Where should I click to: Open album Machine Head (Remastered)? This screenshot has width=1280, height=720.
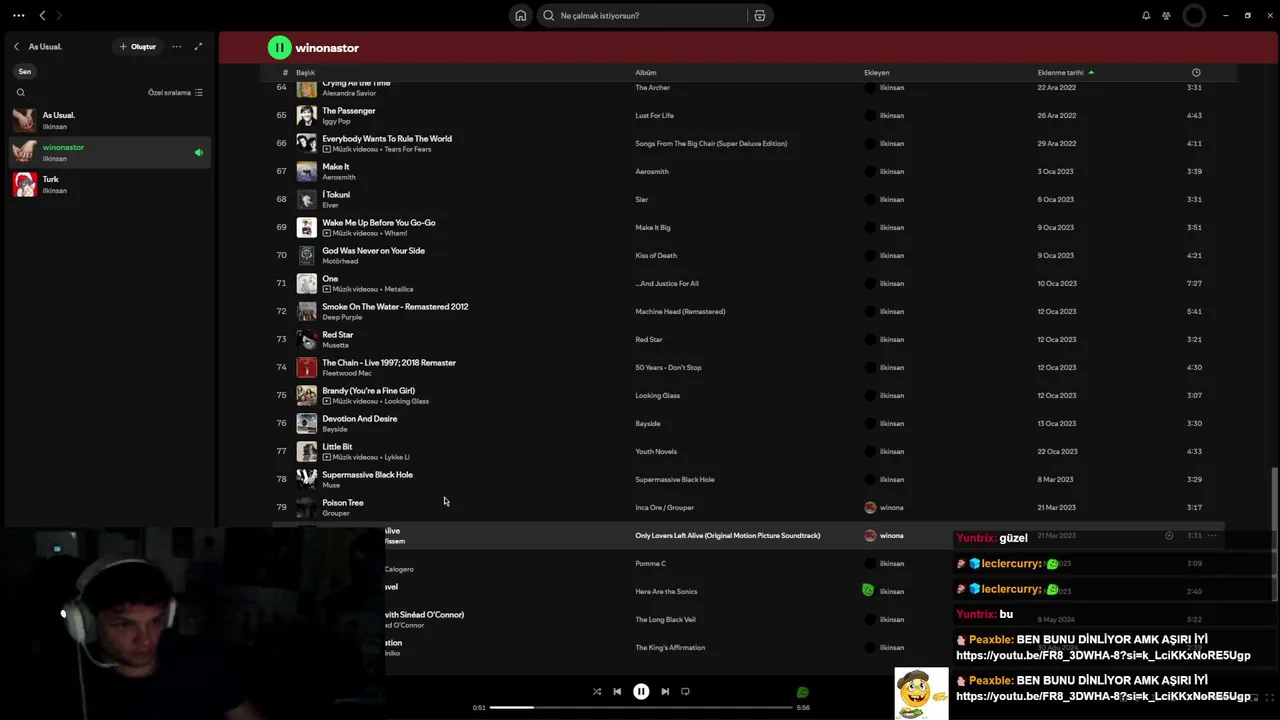coord(680,311)
